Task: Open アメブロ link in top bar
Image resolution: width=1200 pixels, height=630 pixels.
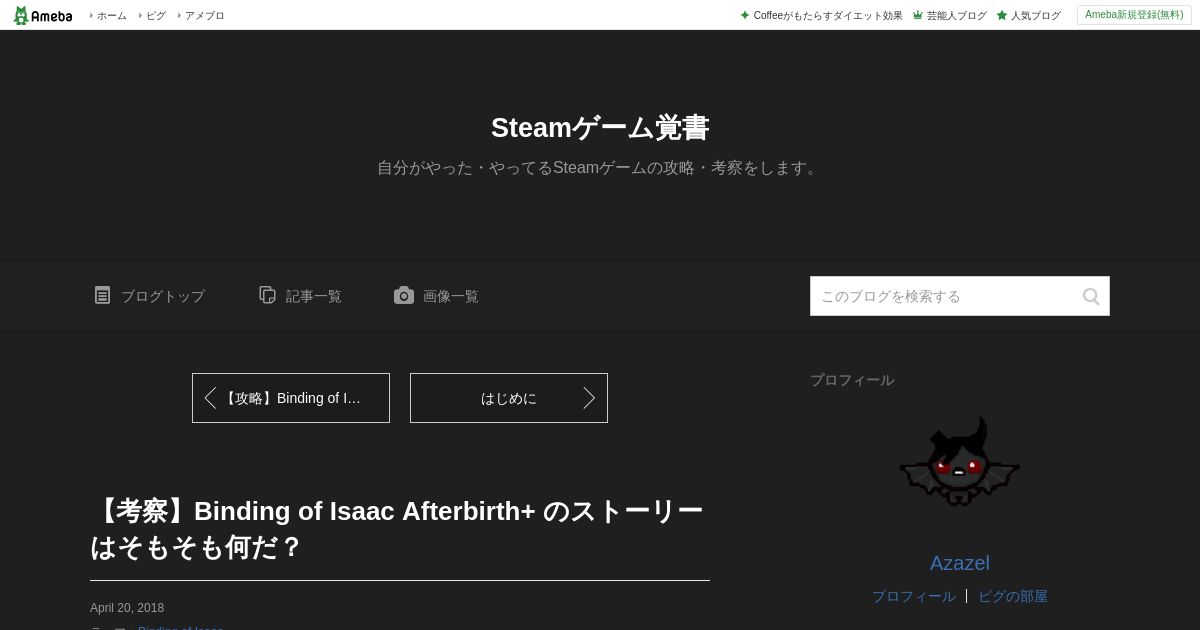Action: (x=204, y=16)
